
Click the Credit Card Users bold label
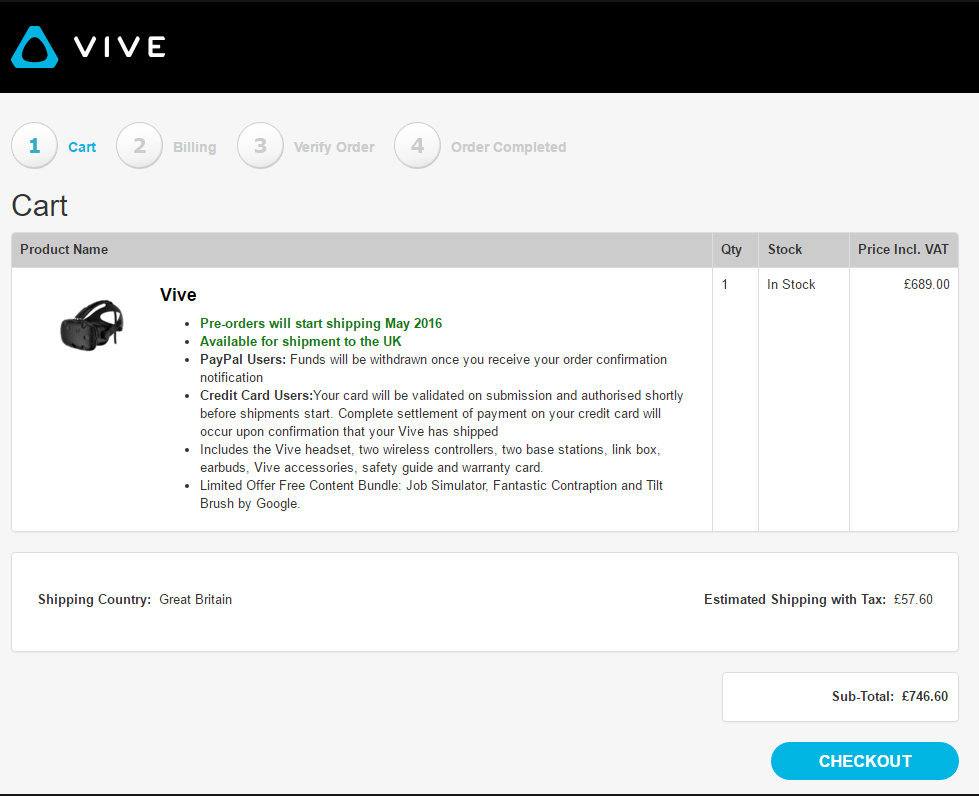point(256,396)
